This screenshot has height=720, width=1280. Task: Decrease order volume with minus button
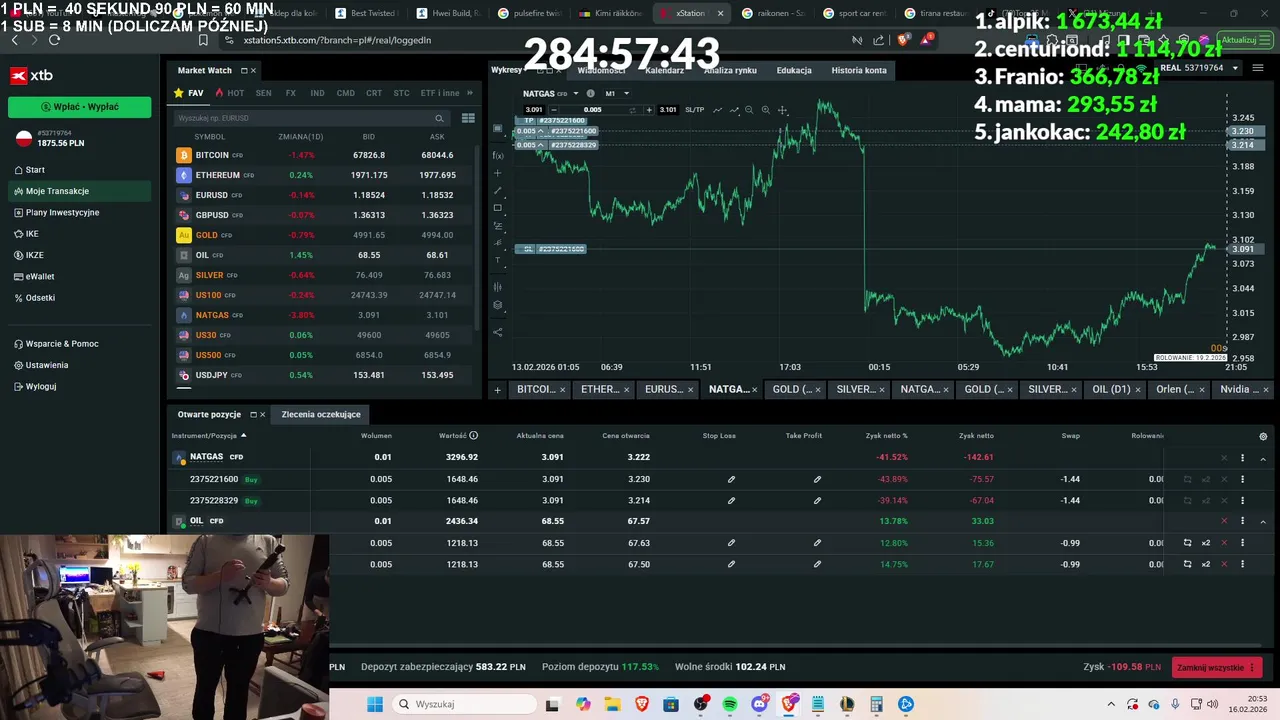554,110
